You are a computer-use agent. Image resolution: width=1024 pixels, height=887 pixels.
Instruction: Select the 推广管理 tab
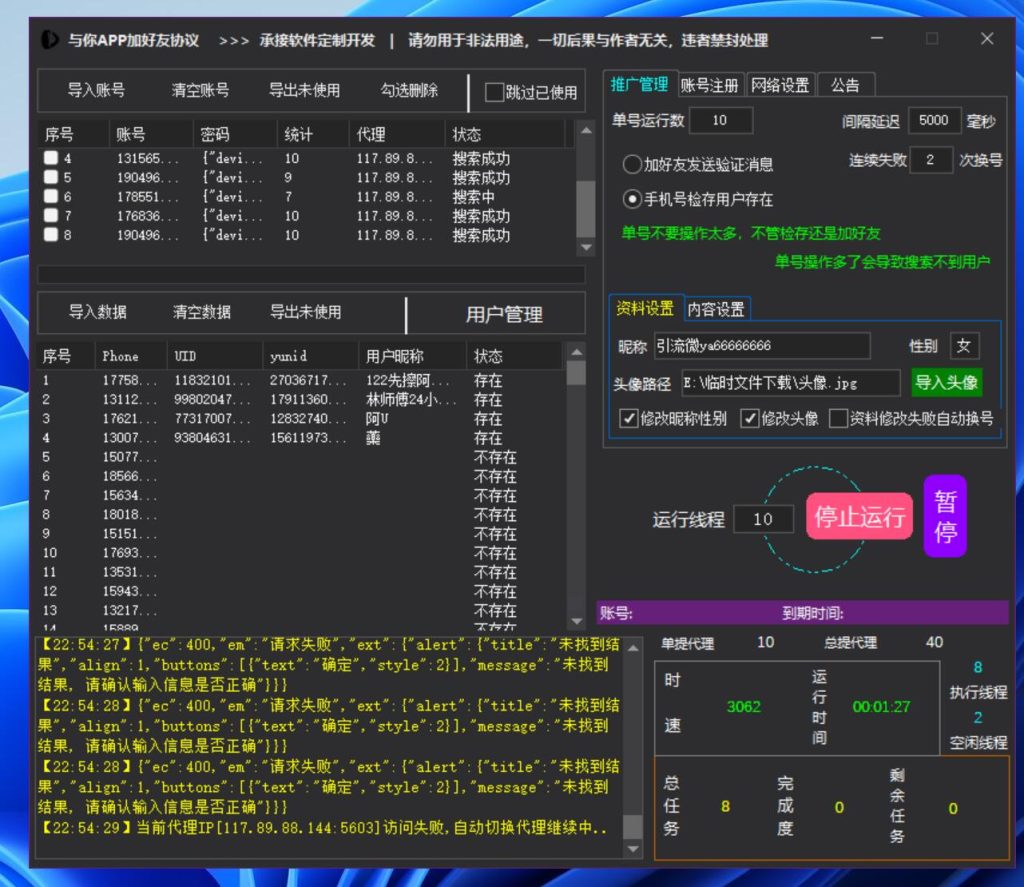tap(637, 84)
